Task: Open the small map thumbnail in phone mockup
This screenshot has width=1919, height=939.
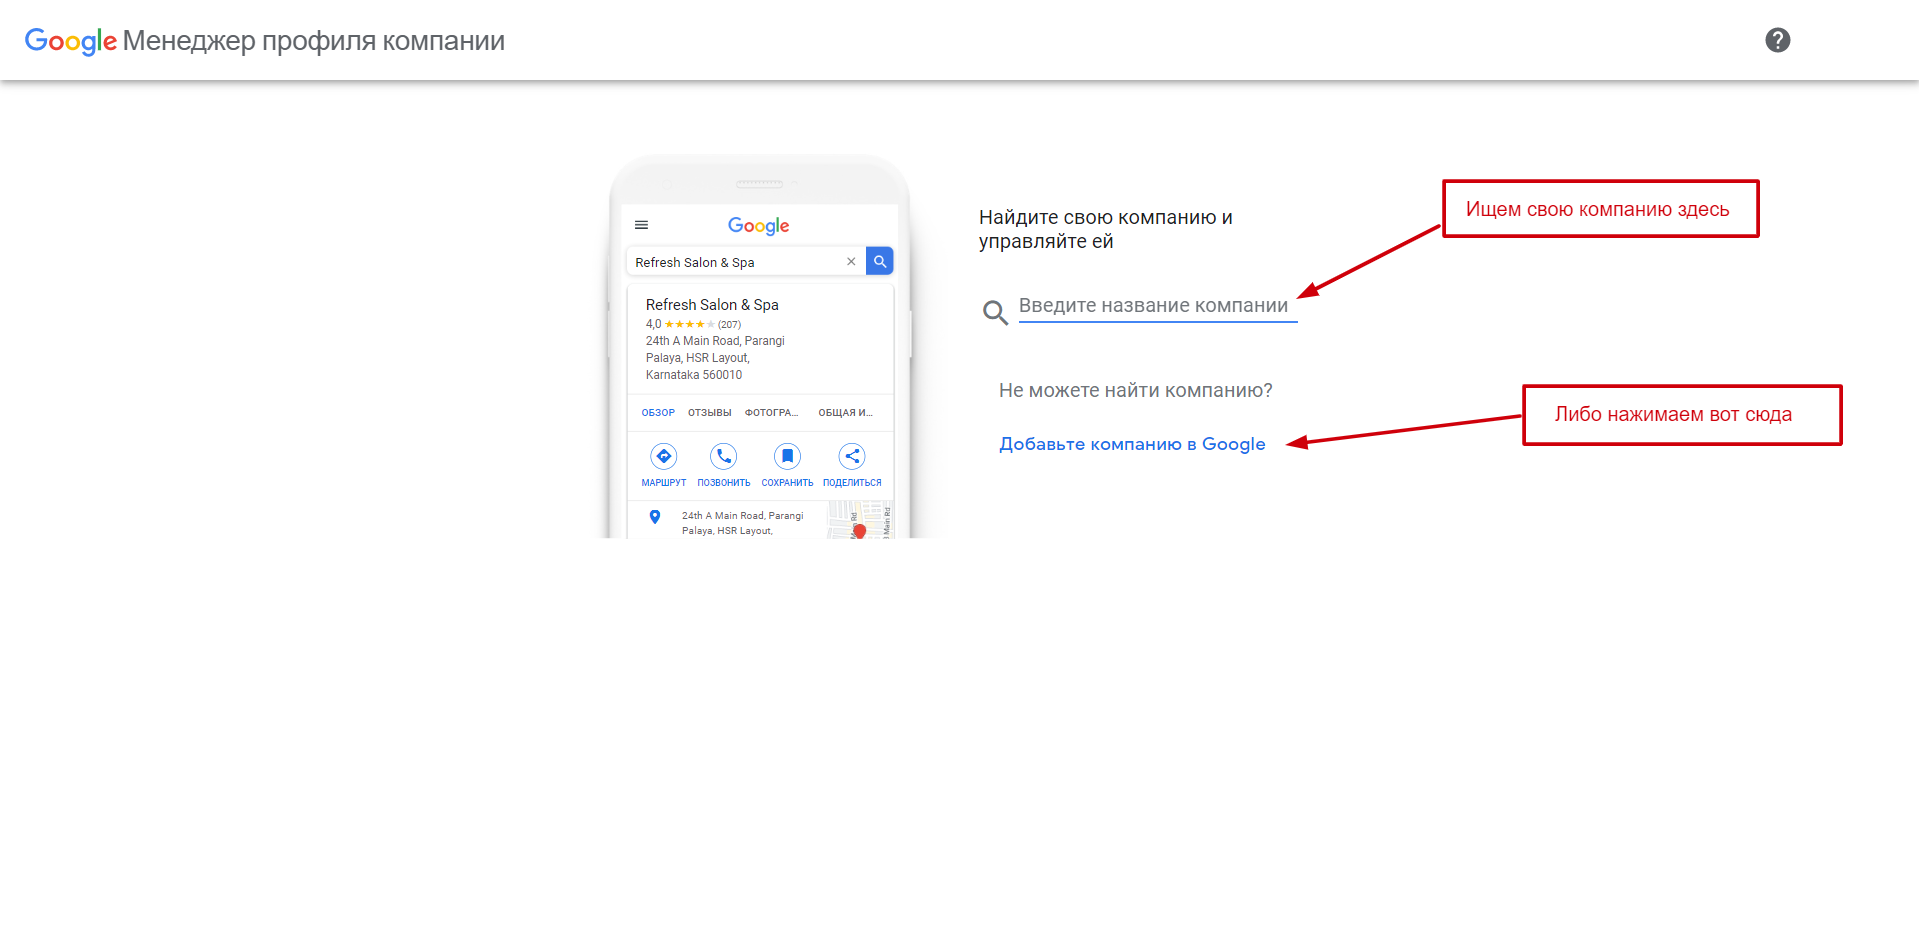Action: click(x=860, y=520)
